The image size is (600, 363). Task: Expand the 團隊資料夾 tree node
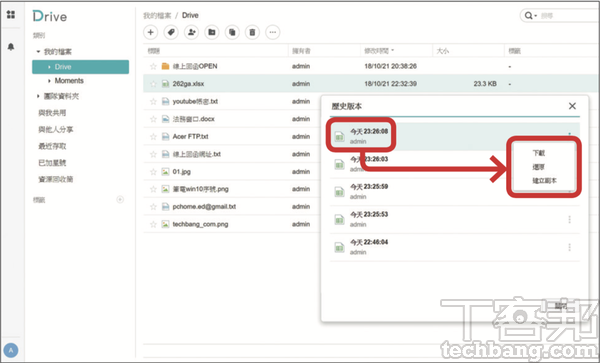[38, 96]
